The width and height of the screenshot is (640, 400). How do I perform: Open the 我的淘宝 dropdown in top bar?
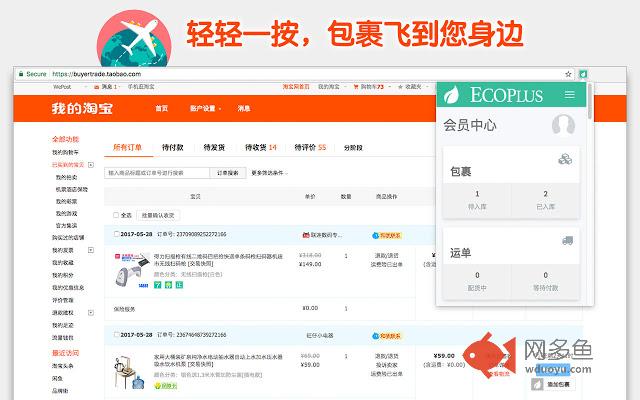point(331,87)
